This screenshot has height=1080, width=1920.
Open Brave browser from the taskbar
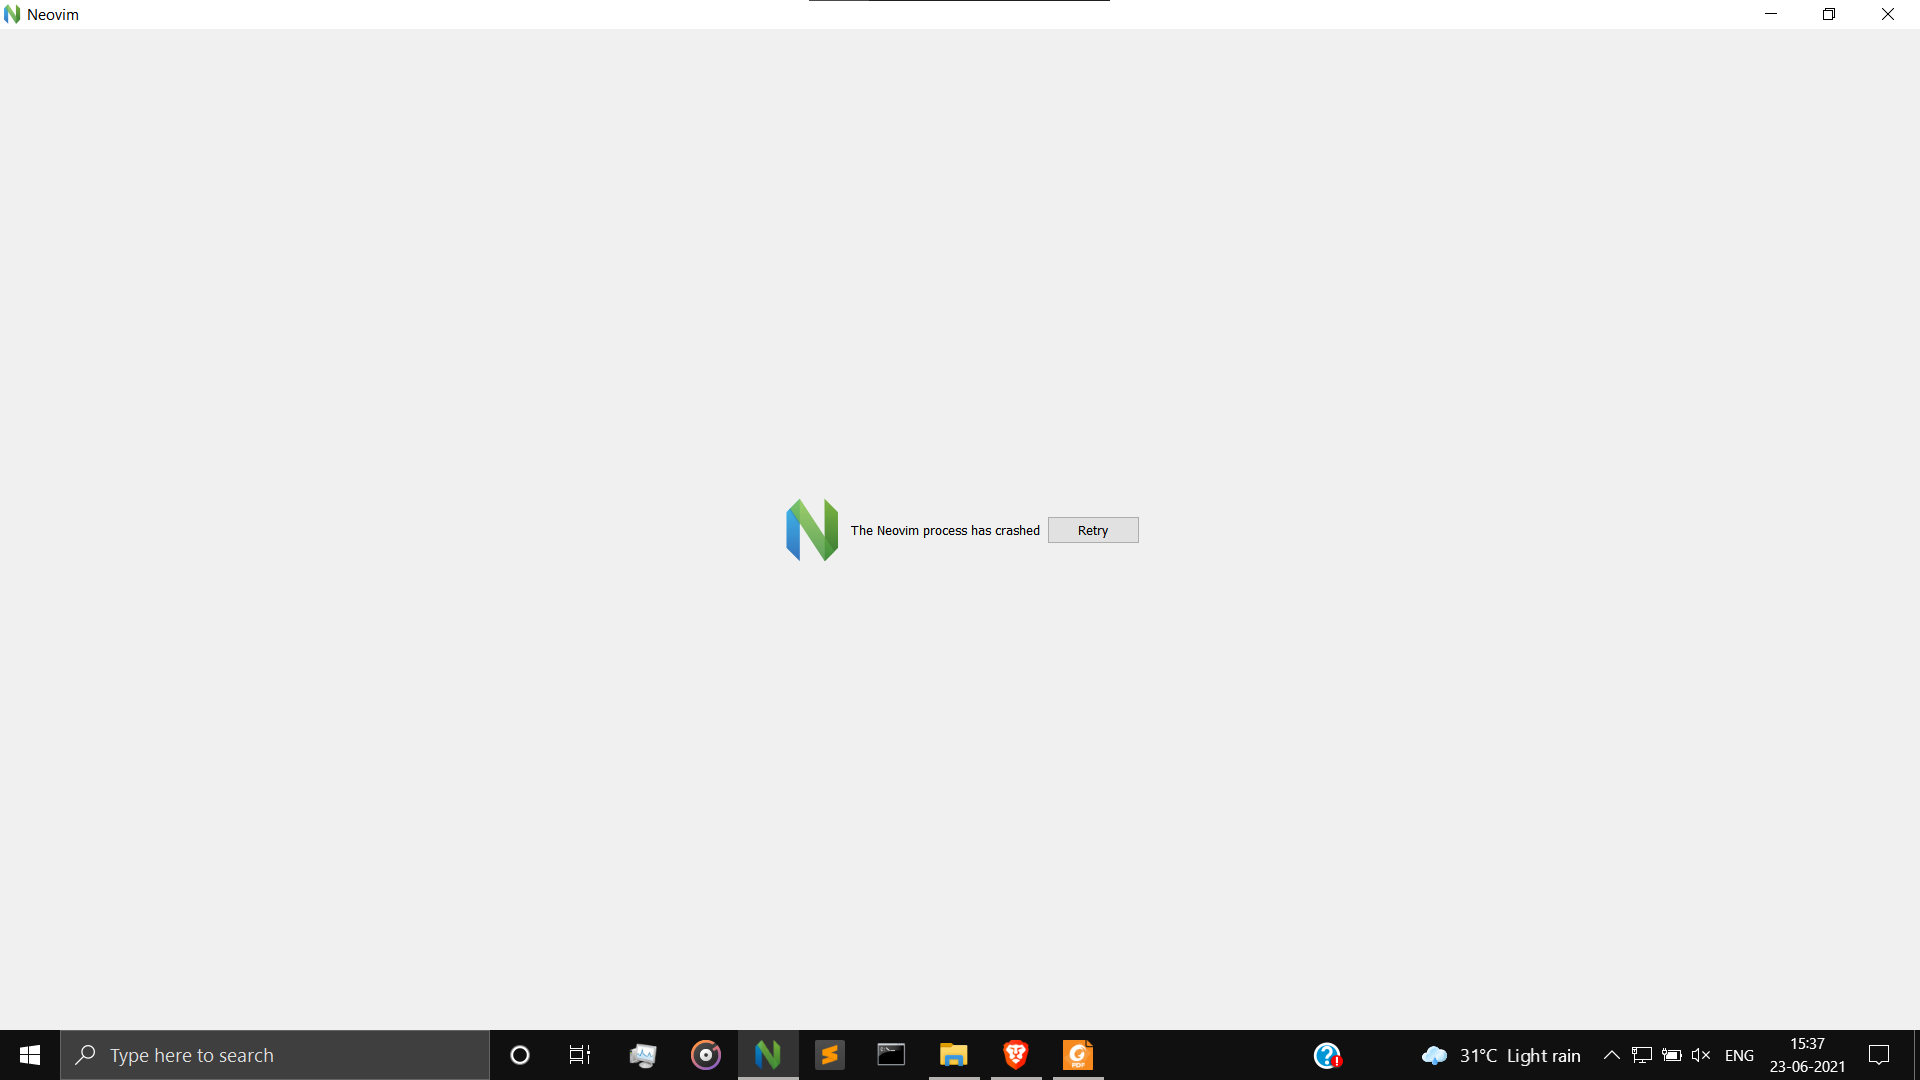[1016, 1055]
